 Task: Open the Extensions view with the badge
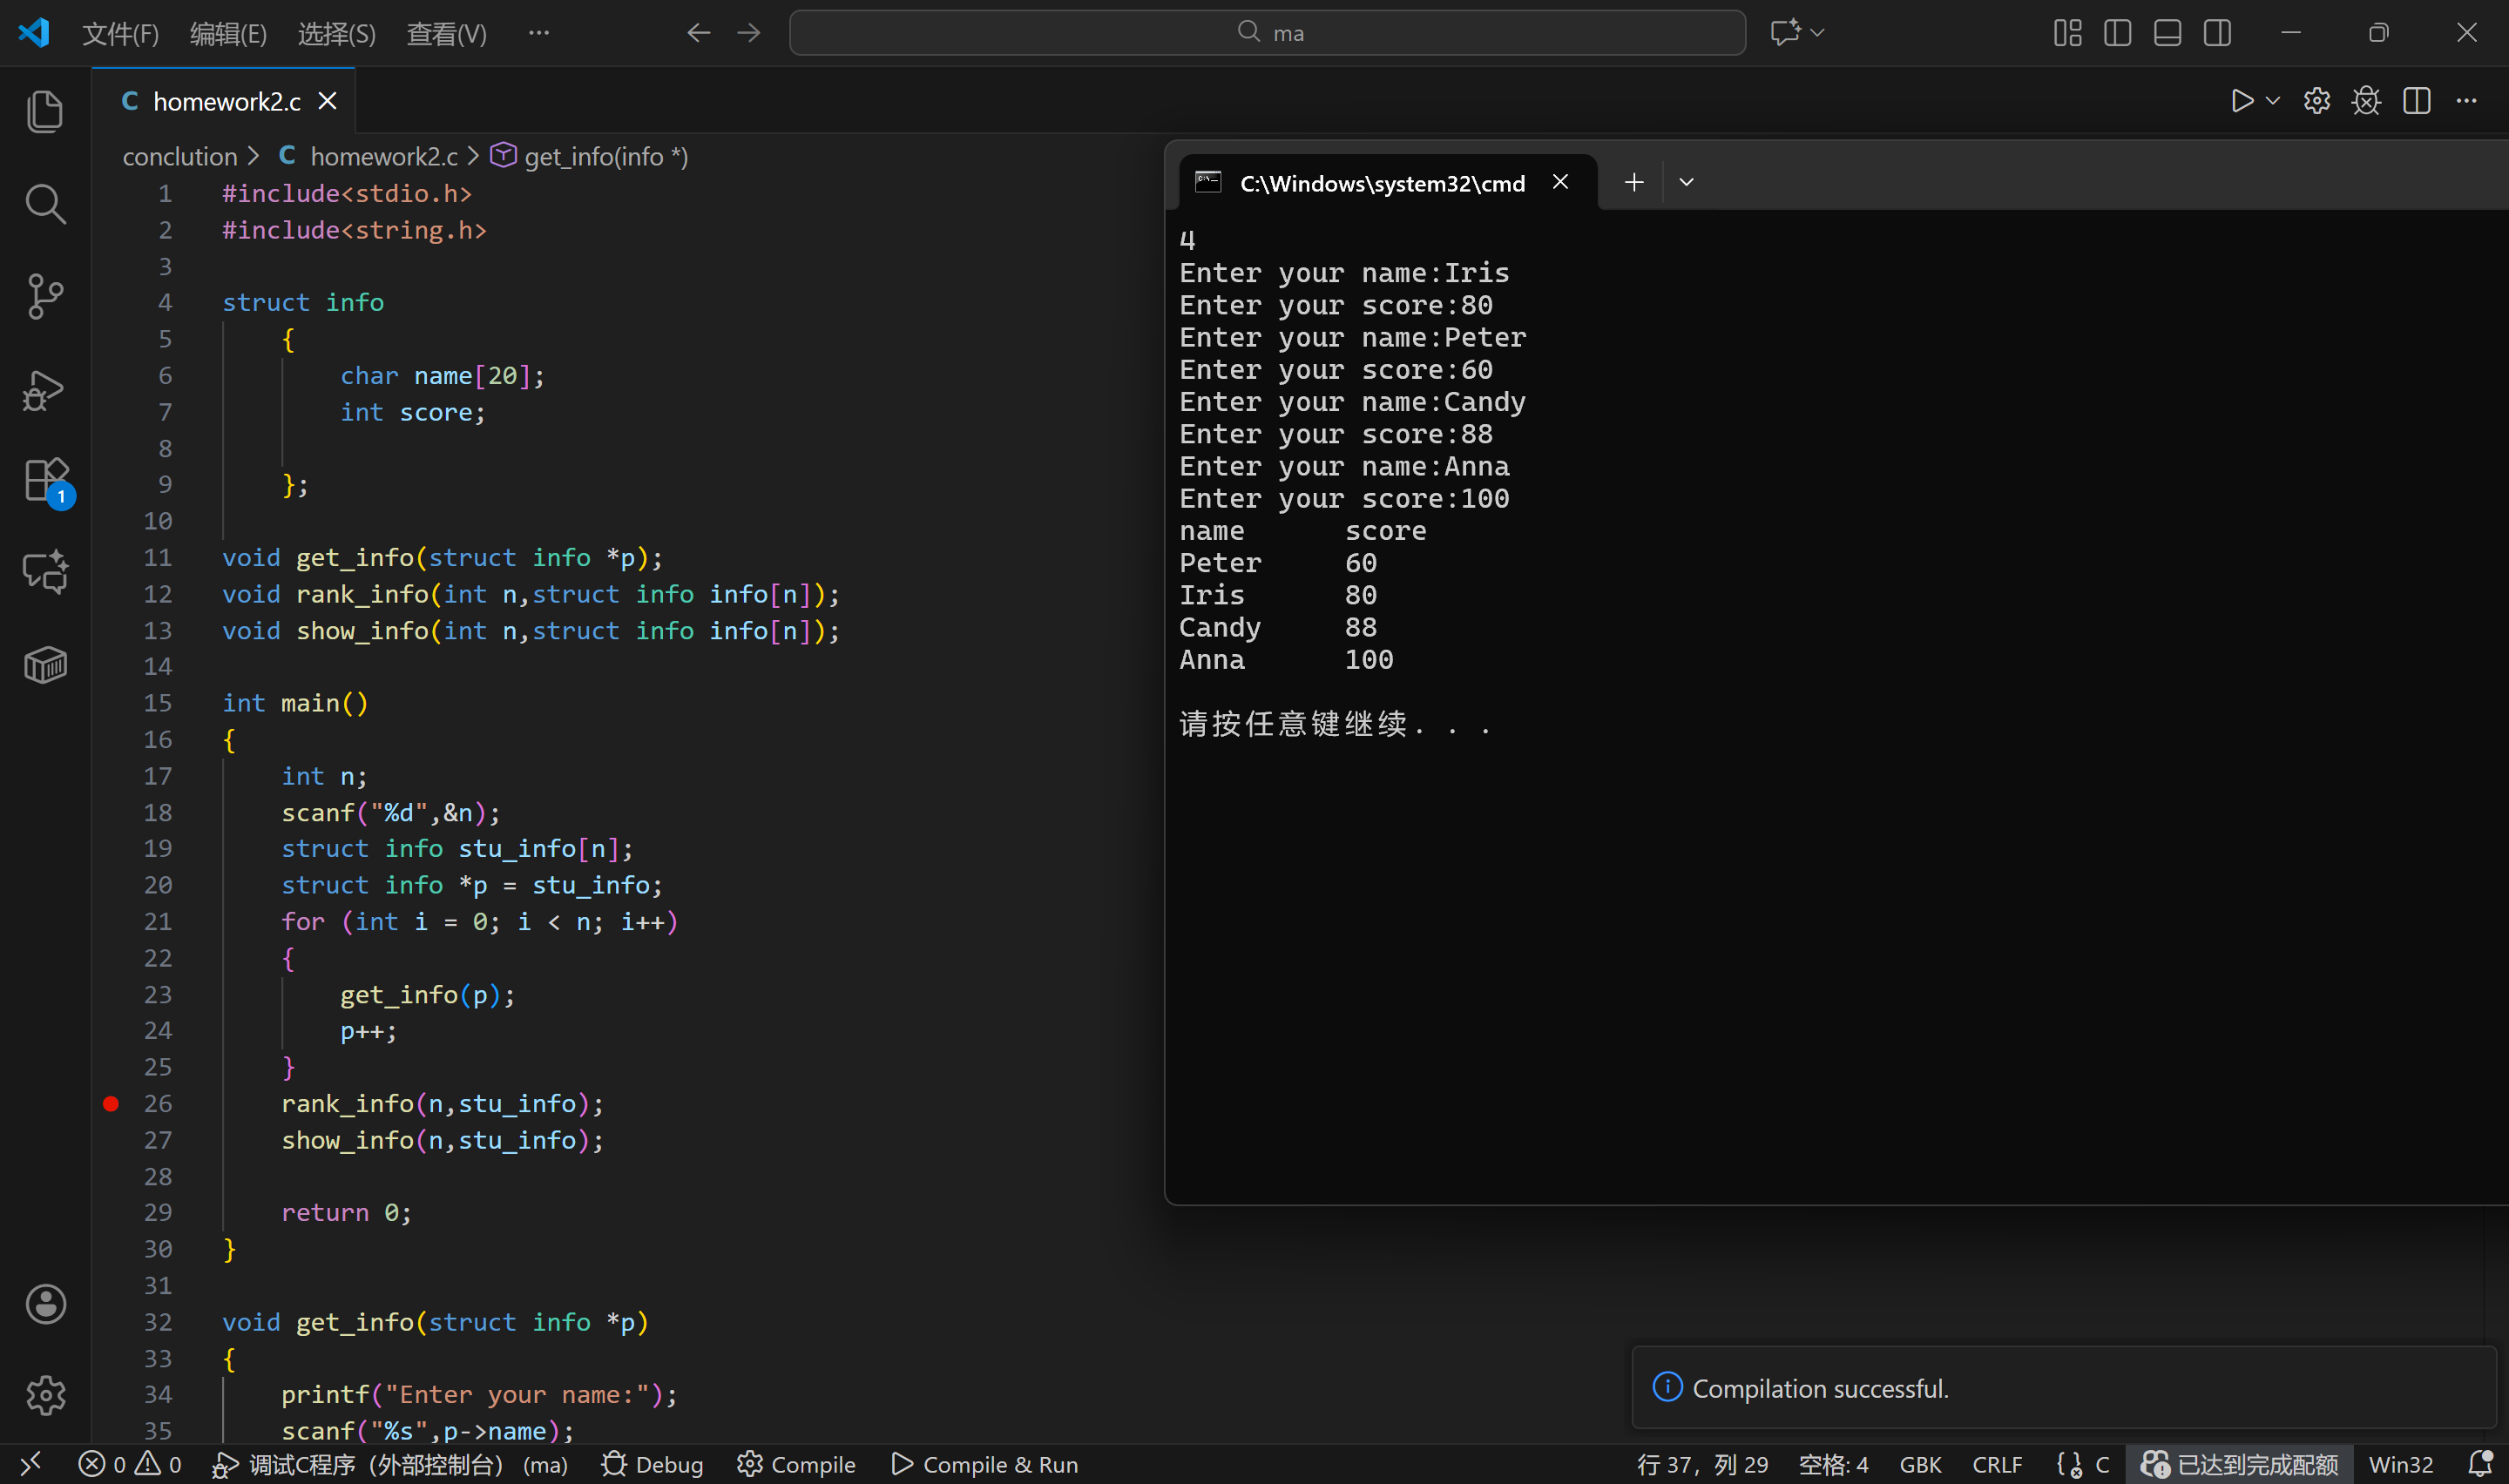45,481
